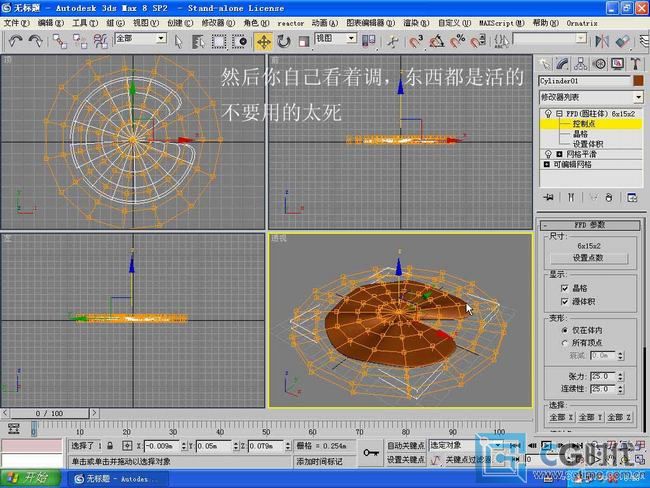Toggle absolute/offset transform type-in icon
The width and height of the screenshot is (650, 488).
(127, 446)
